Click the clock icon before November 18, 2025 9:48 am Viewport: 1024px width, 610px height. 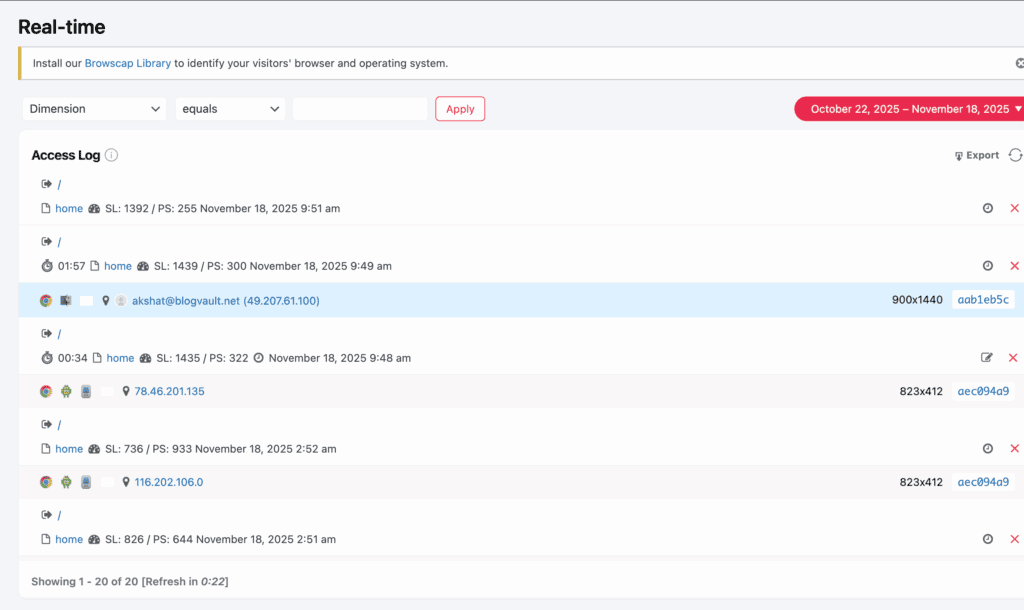pyautogui.click(x=259, y=358)
